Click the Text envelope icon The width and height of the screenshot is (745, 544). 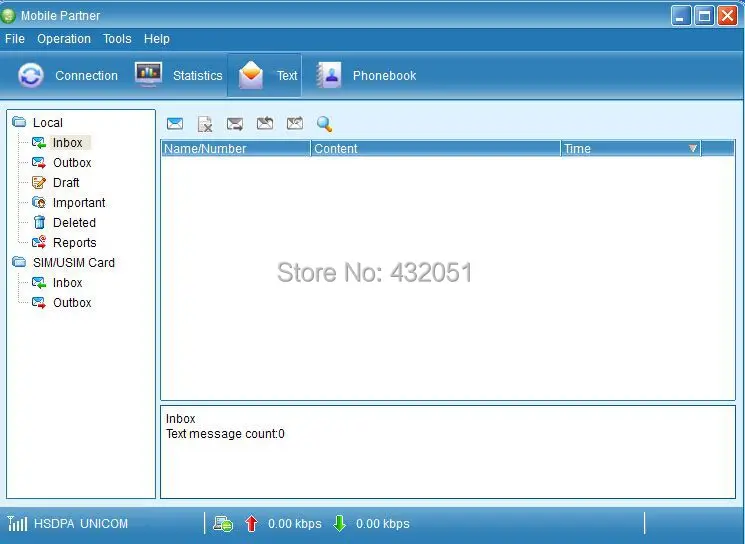click(251, 75)
